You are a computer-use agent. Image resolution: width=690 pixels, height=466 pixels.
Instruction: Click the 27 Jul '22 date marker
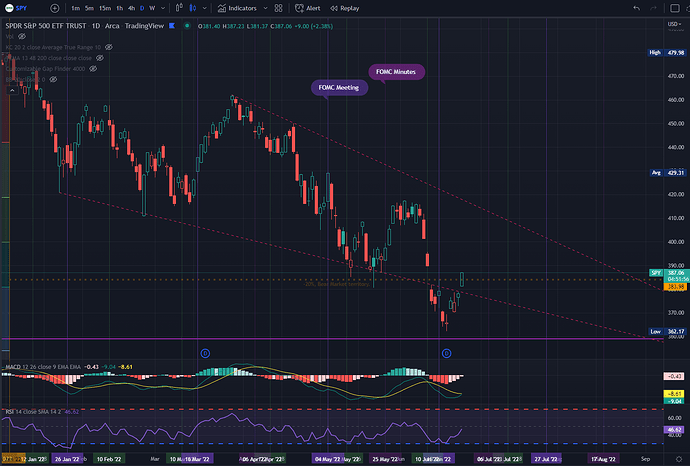click(x=546, y=459)
